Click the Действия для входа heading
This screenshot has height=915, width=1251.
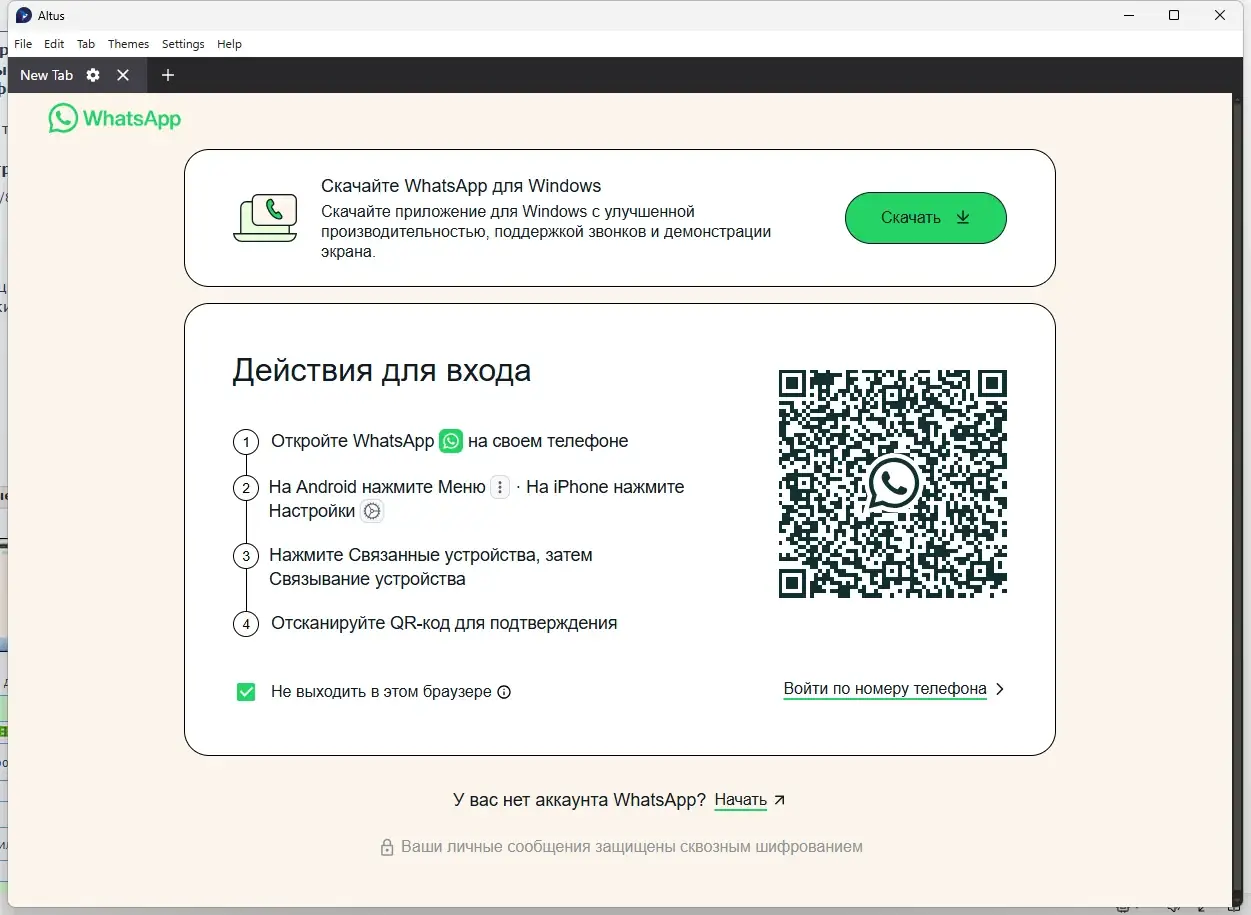tap(382, 371)
